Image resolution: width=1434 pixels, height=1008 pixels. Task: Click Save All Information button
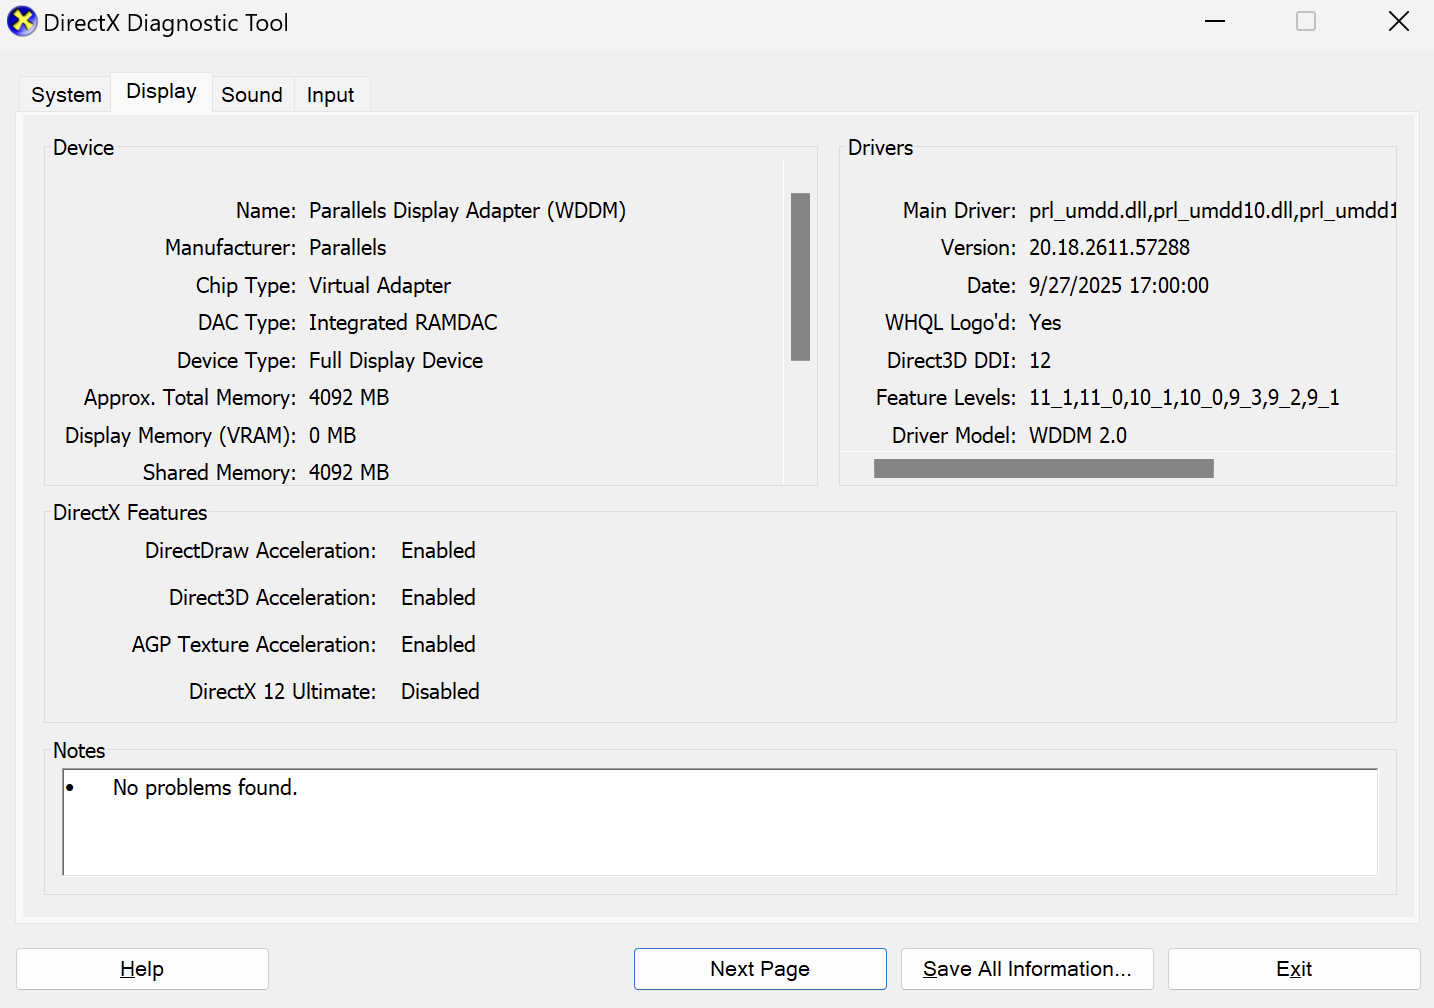coord(1027,969)
